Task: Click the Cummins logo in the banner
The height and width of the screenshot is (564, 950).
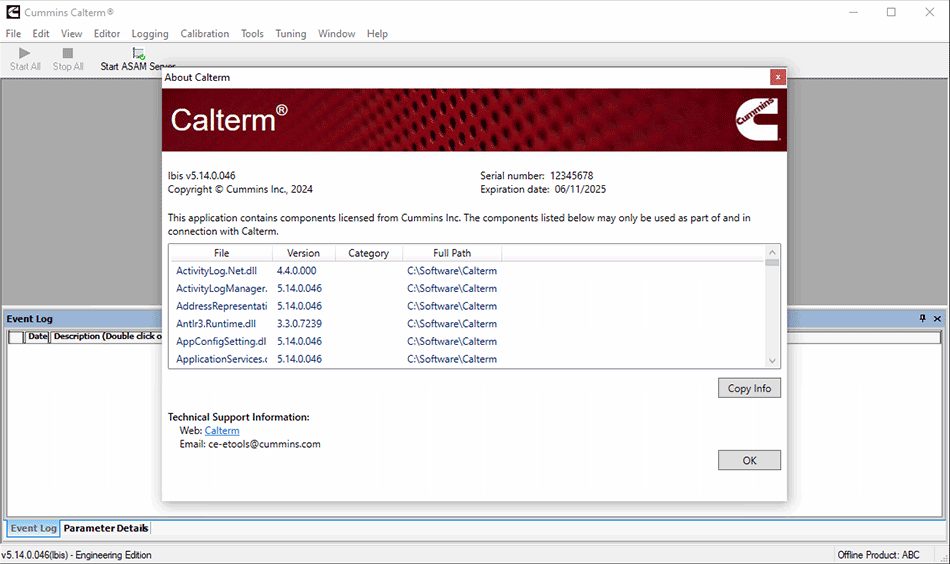Action: [x=756, y=119]
